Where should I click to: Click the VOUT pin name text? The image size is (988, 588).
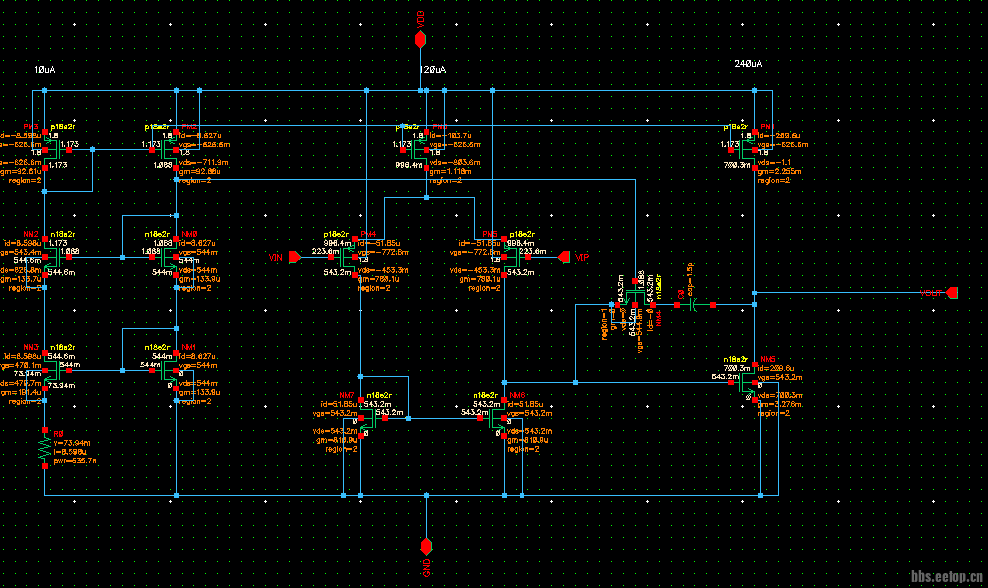(931, 293)
